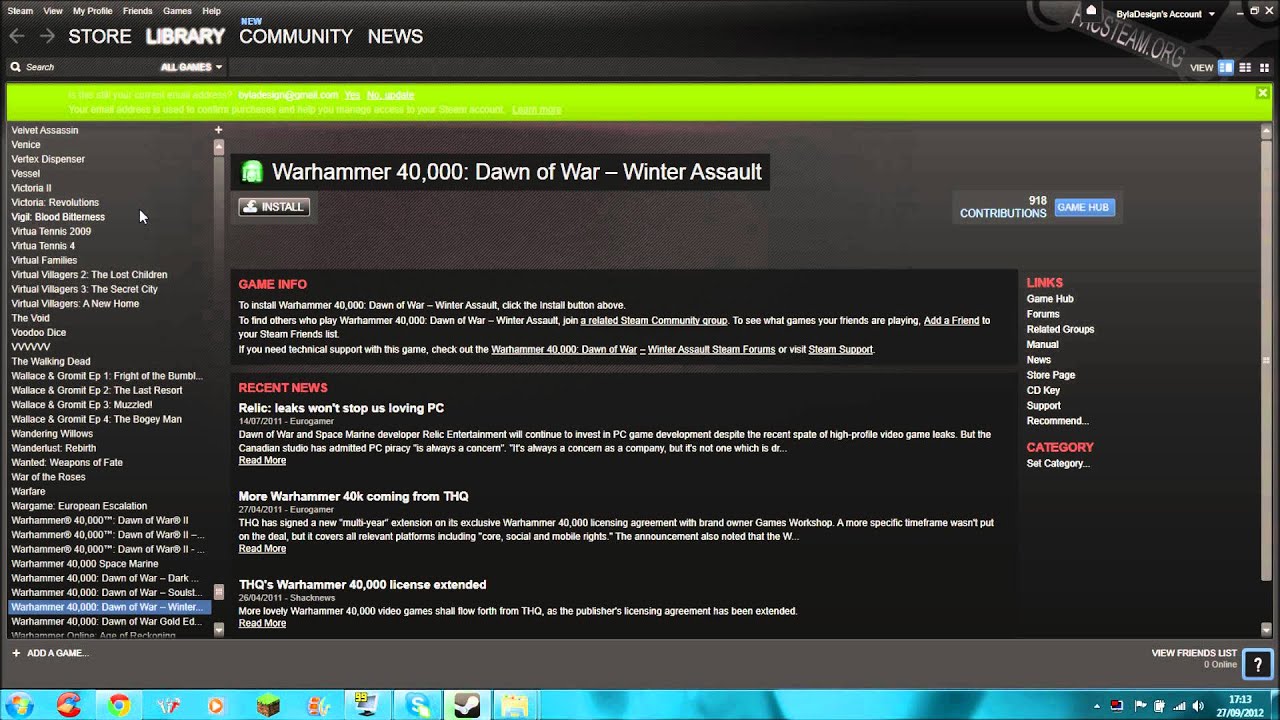Screen dimensions: 1280x720
Task: Open the Help menu
Action: (x=211, y=11)
